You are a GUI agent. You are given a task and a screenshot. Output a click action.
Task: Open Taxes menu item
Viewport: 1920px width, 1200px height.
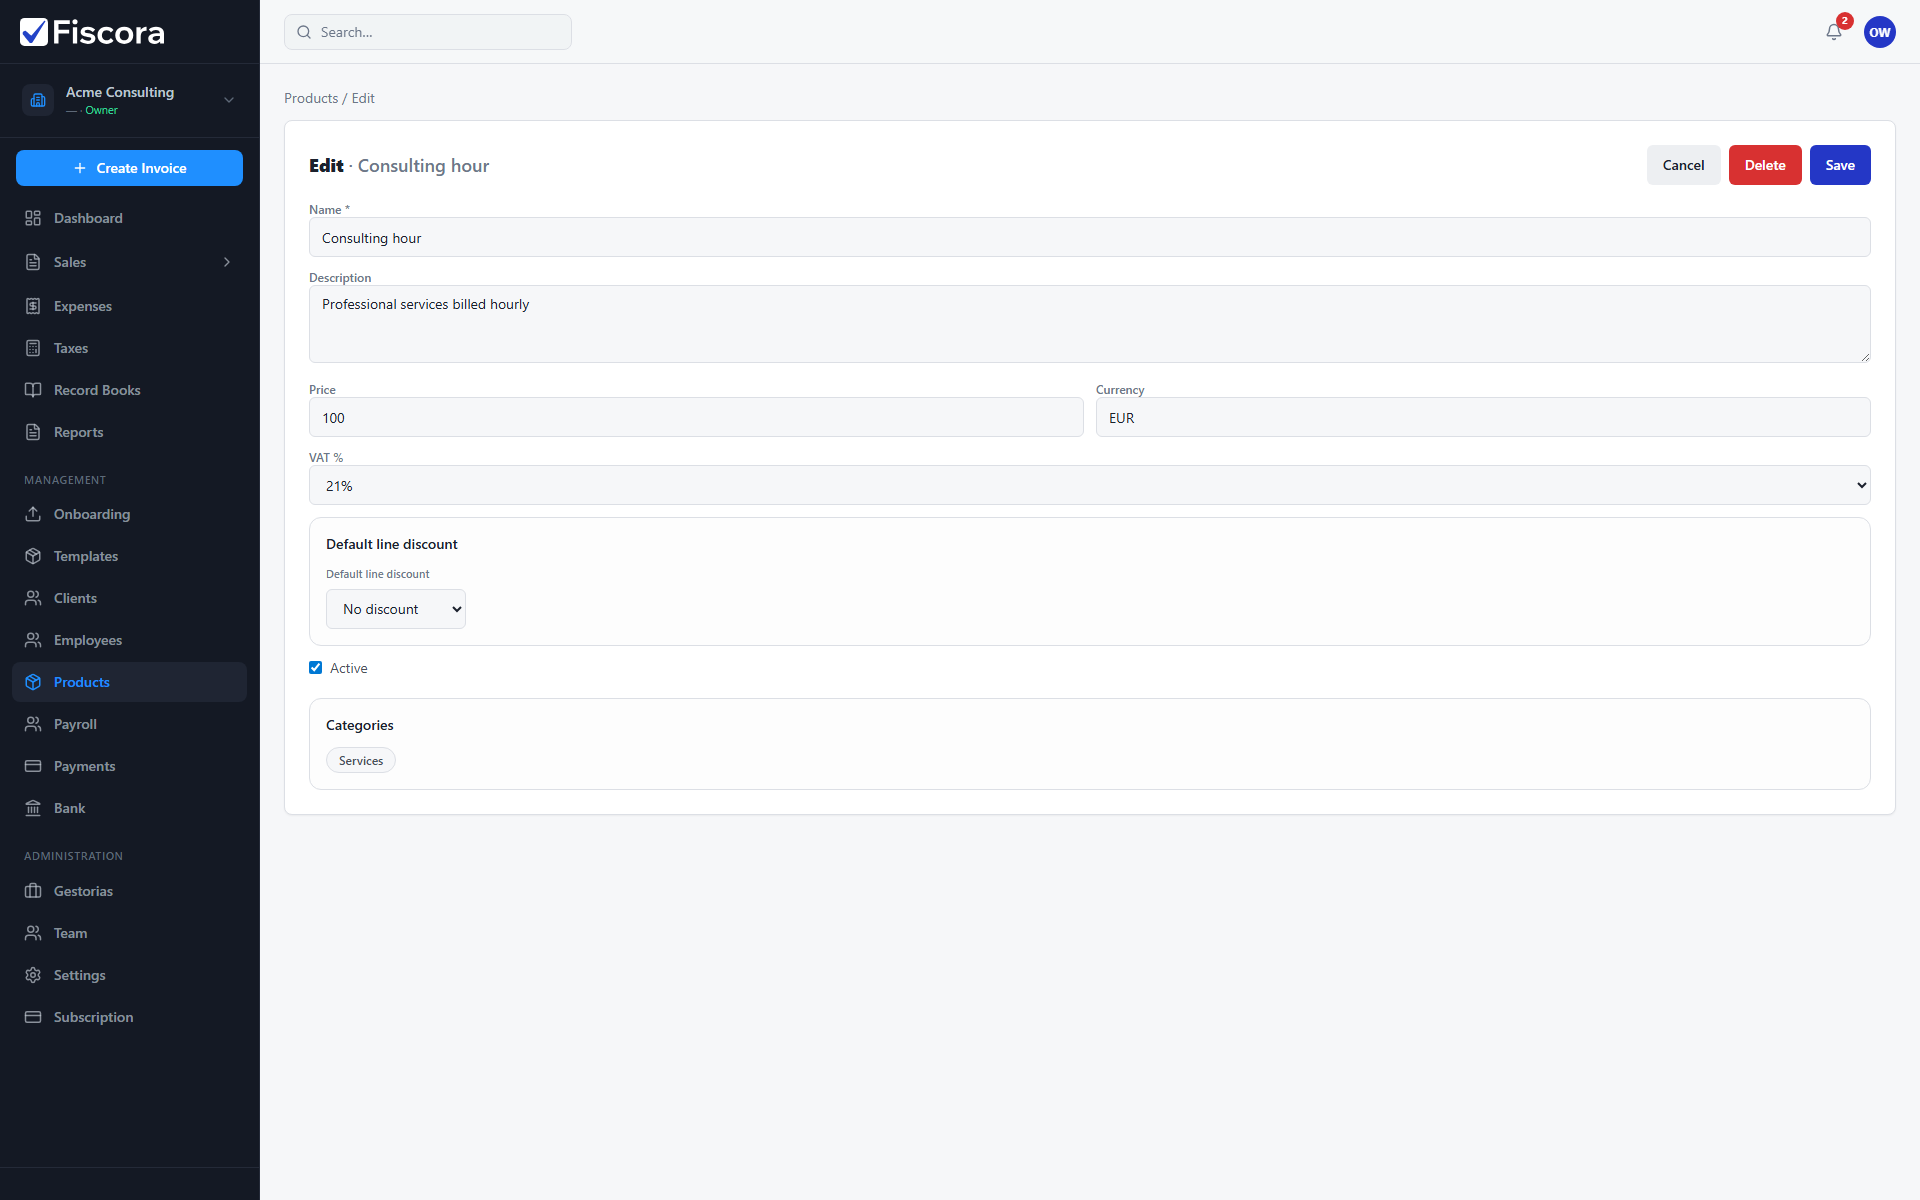129,348
